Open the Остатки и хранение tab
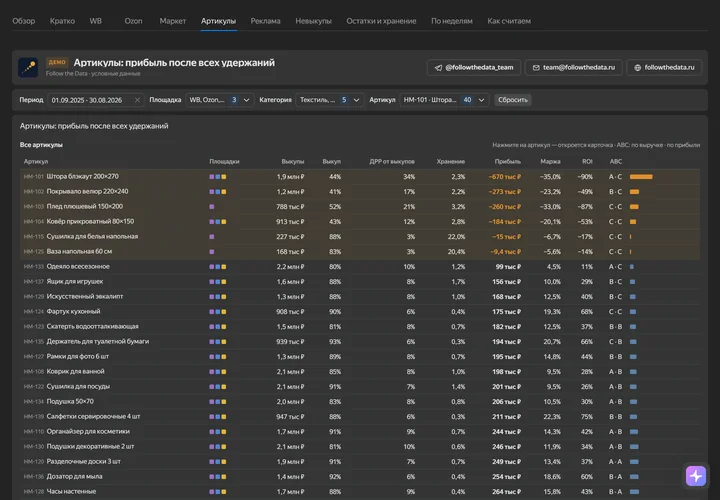Viewport: 720px width, 500px height. 381,21
